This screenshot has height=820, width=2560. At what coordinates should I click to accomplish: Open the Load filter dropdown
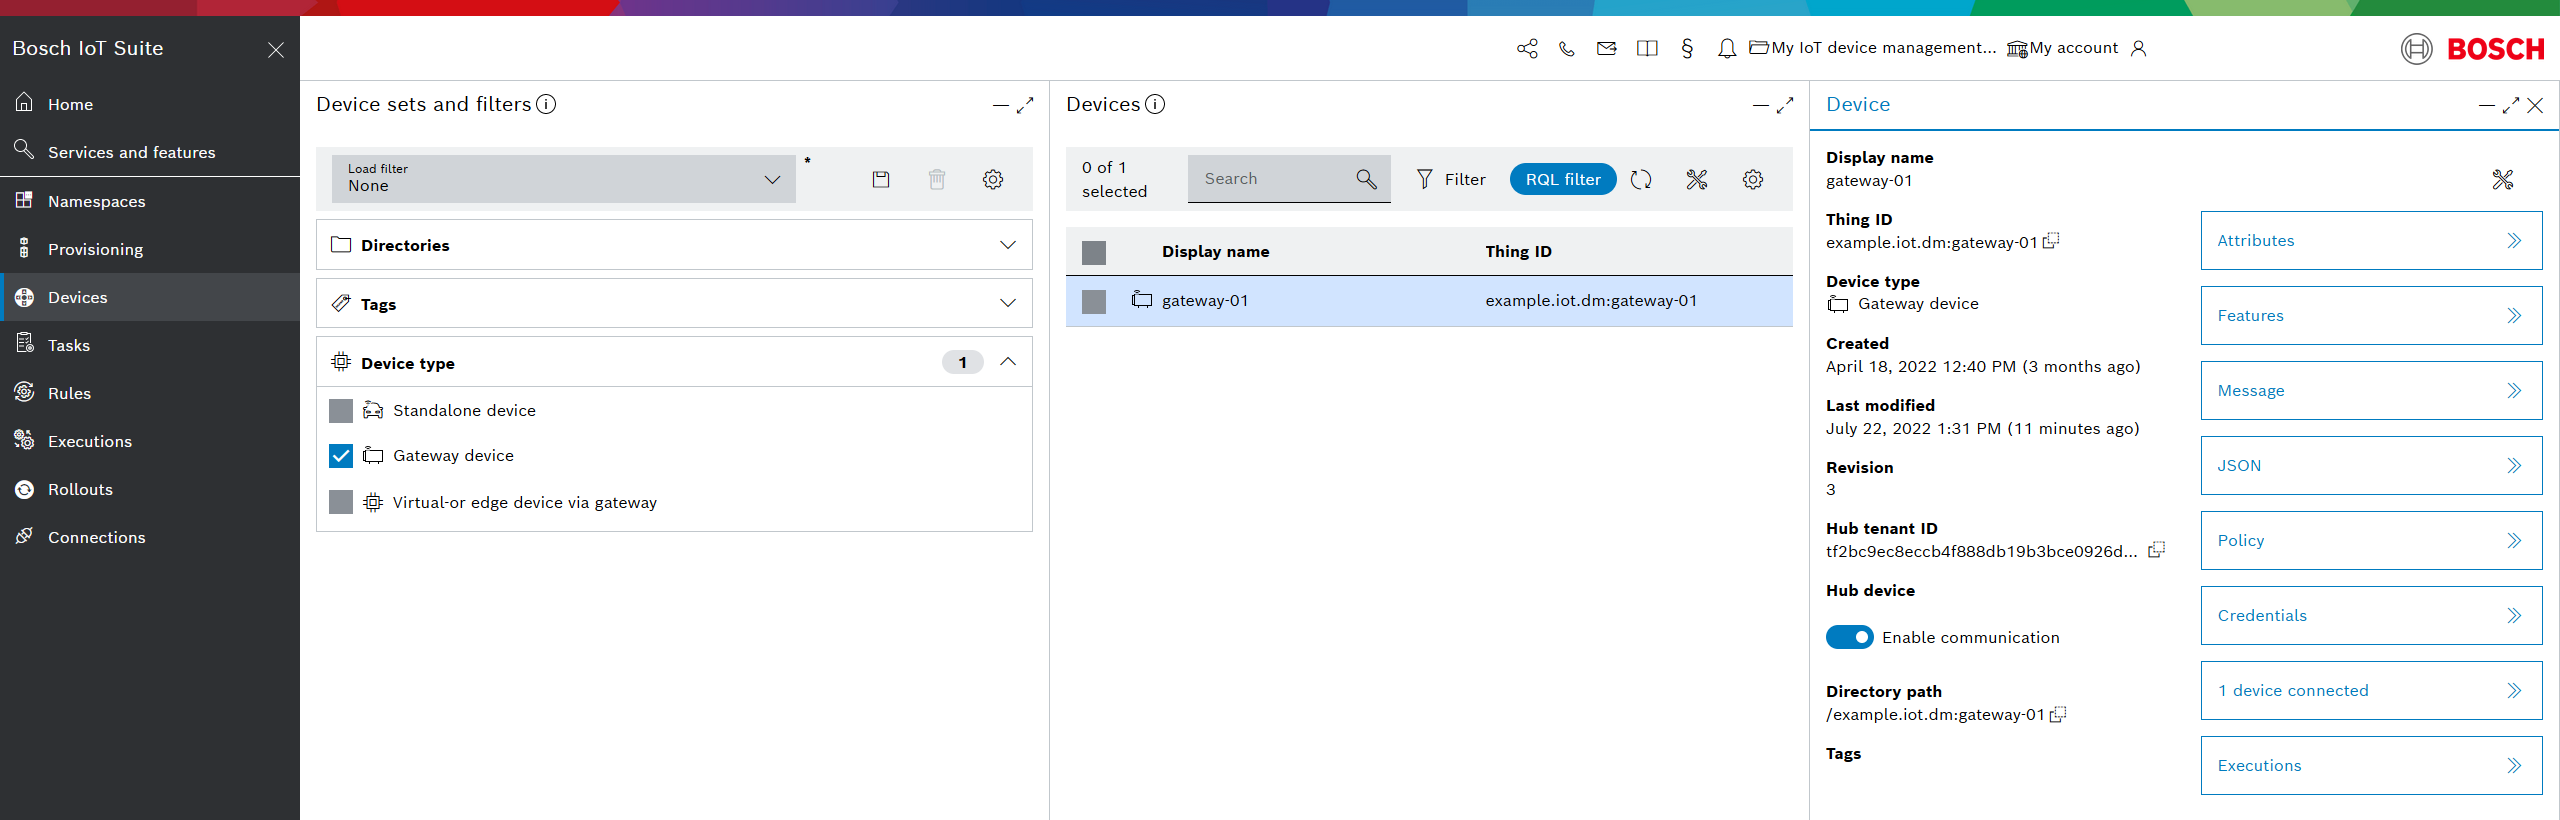tap(564, 179)
